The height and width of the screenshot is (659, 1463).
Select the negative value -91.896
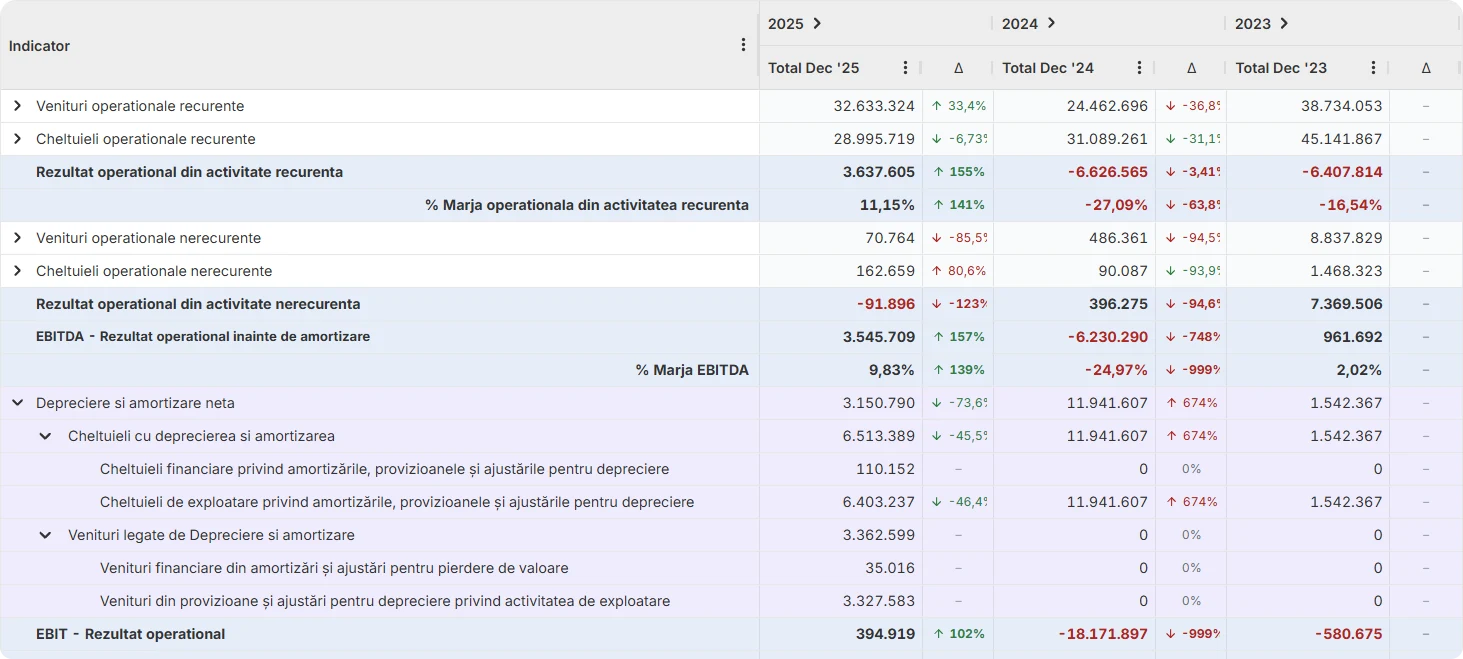click(886, 304)
